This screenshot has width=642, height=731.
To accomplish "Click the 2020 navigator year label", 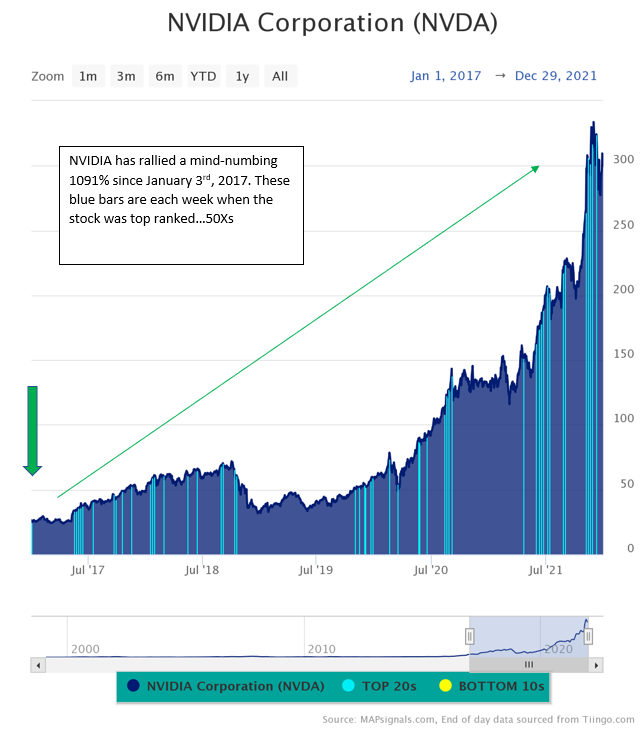I will [559, 649].
